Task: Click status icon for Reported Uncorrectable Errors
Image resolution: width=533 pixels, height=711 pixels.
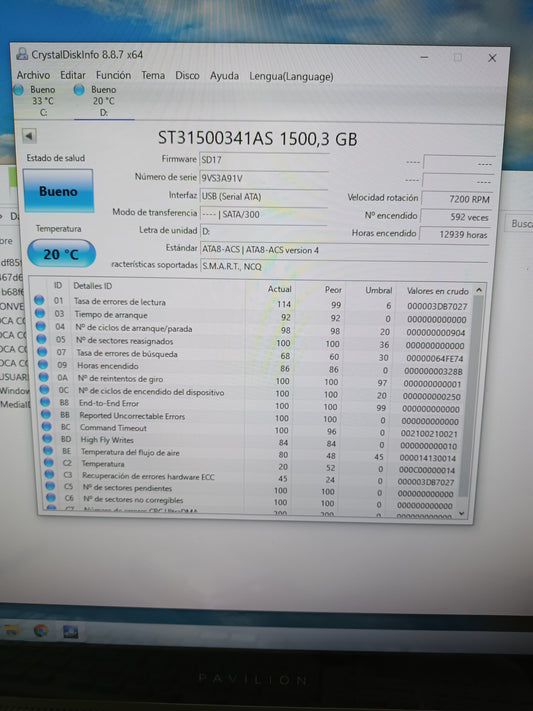Action: point(46,414)
